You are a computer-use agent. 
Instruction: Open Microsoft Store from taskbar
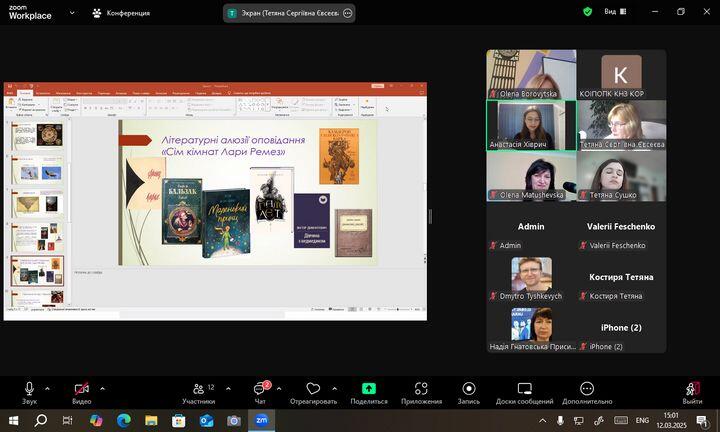(179, 420)
